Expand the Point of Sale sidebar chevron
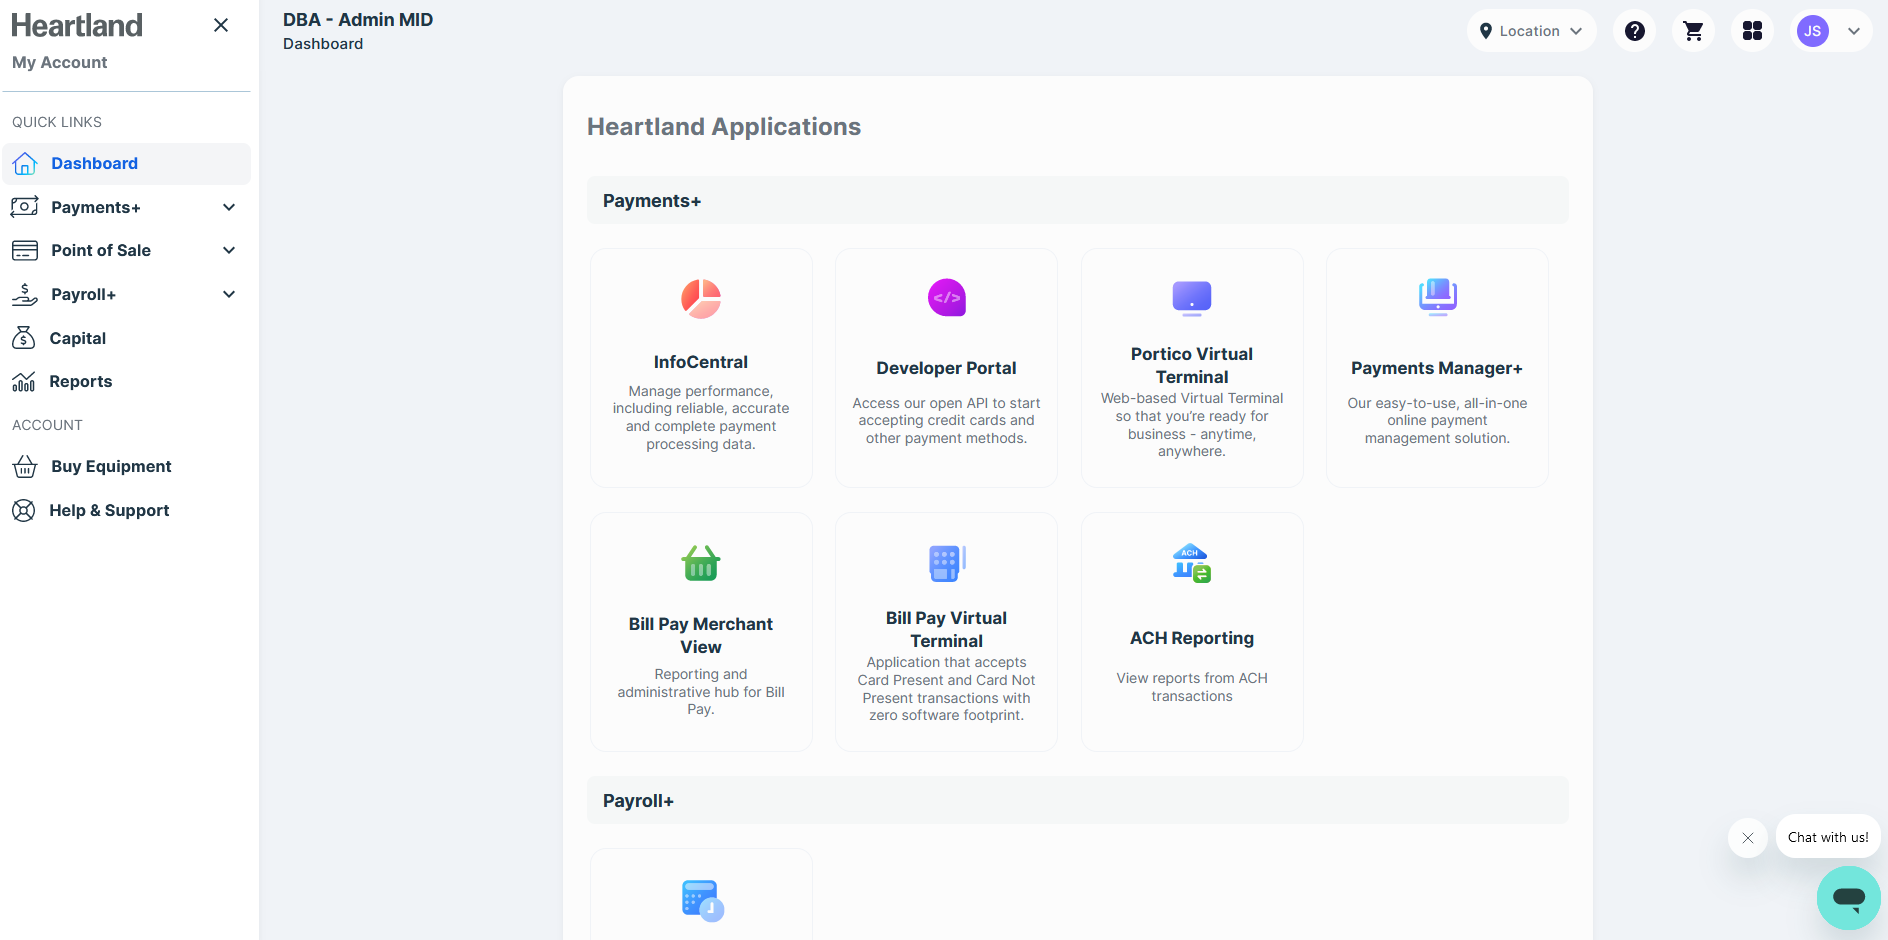This screenshot has width=1888, height=940. (229, 250)
